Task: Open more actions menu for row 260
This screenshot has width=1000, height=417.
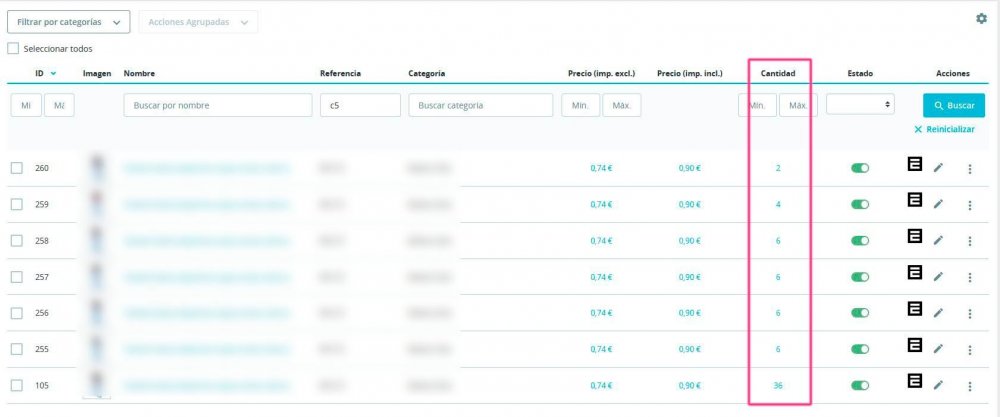Action: pyautogui.click(x=970, y=169)
